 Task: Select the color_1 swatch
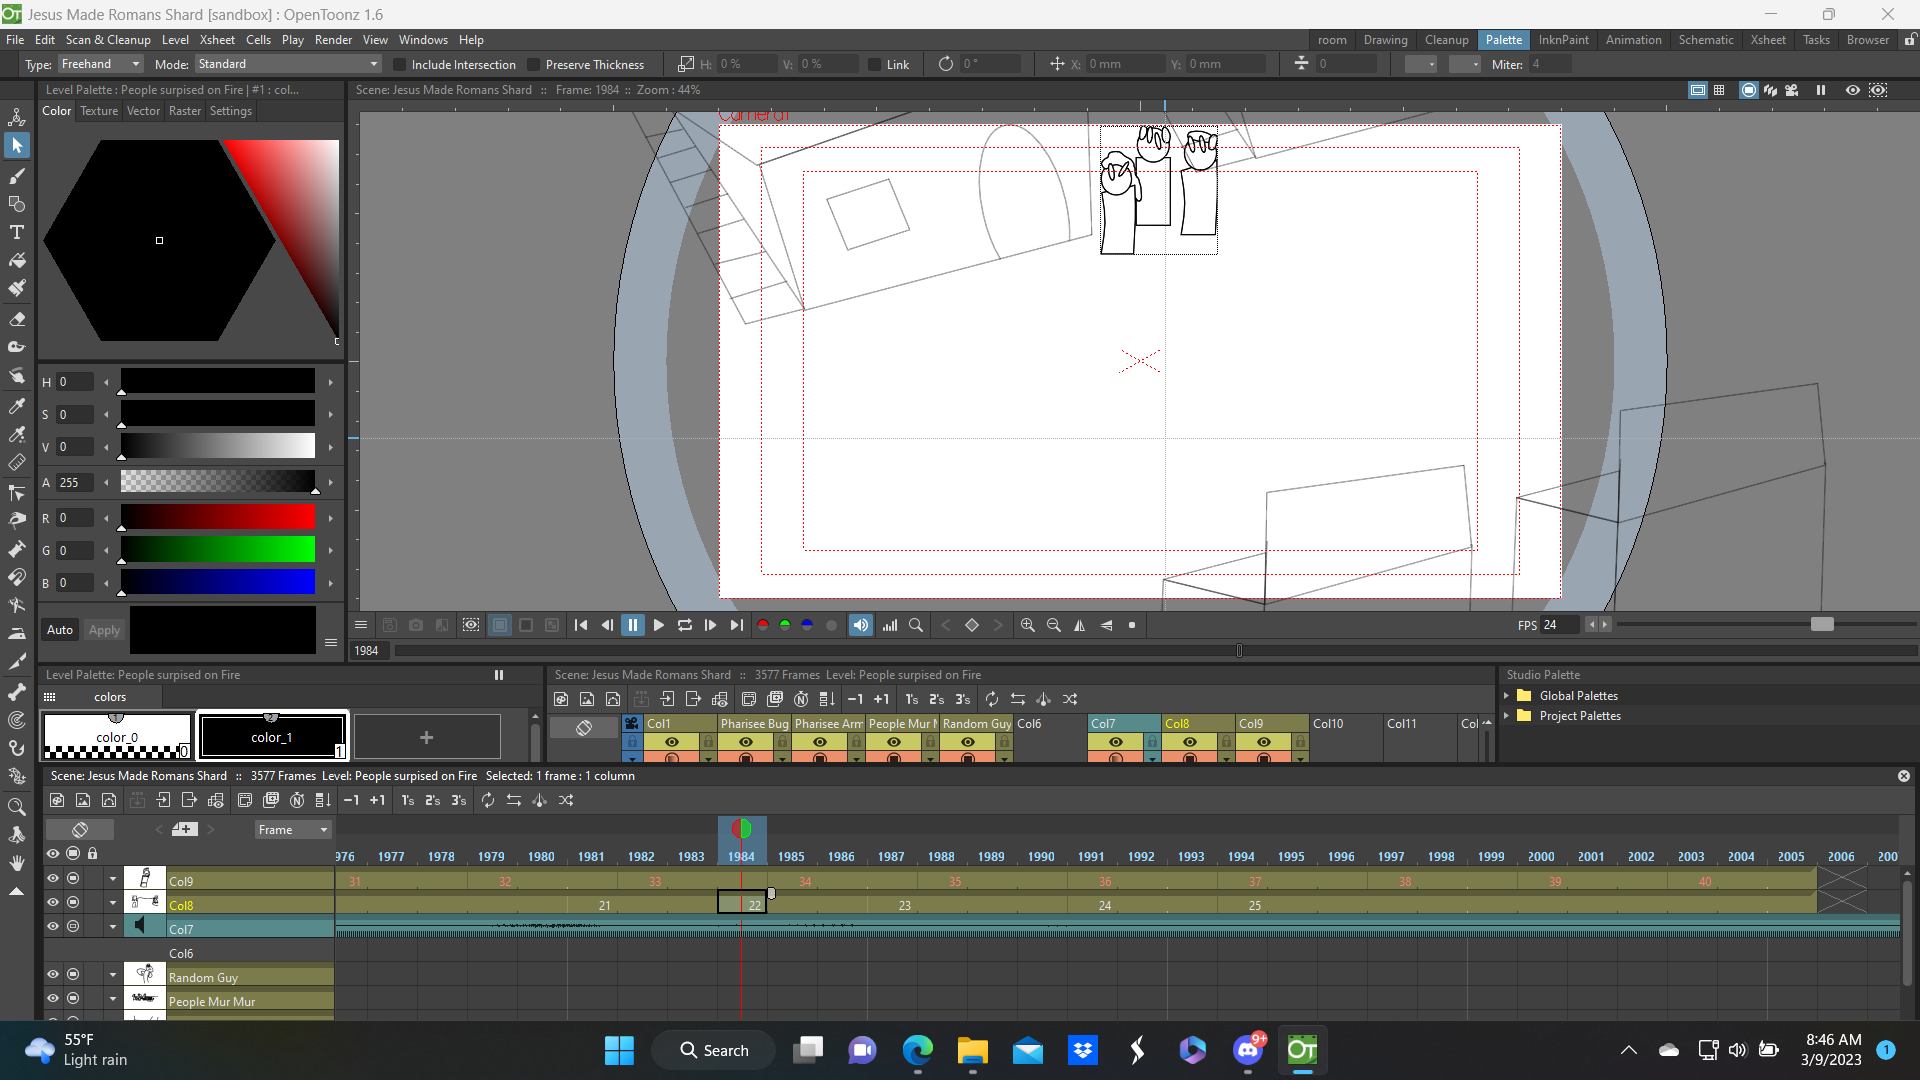(272, 737)
